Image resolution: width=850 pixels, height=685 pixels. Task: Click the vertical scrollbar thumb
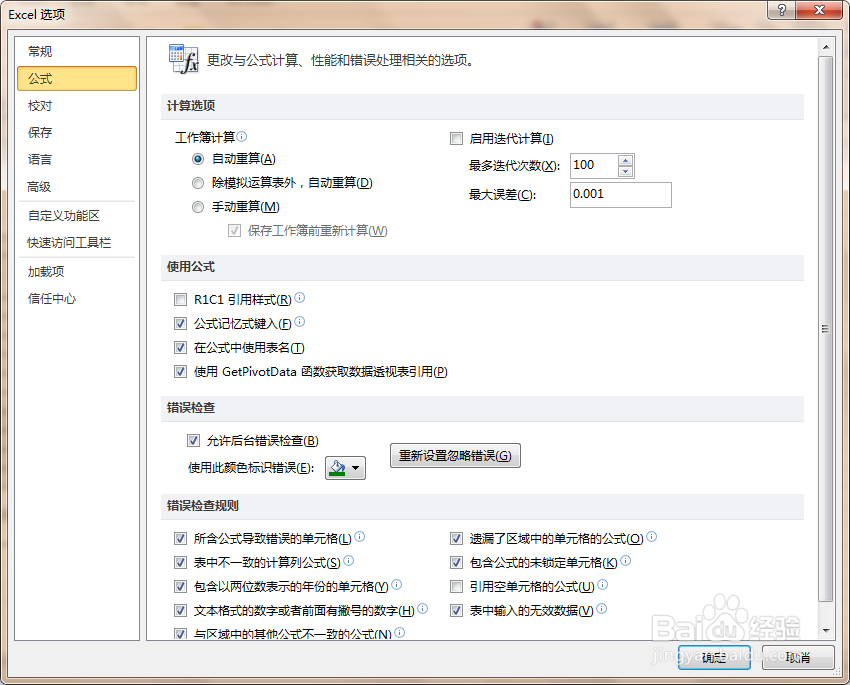[826, 329]
